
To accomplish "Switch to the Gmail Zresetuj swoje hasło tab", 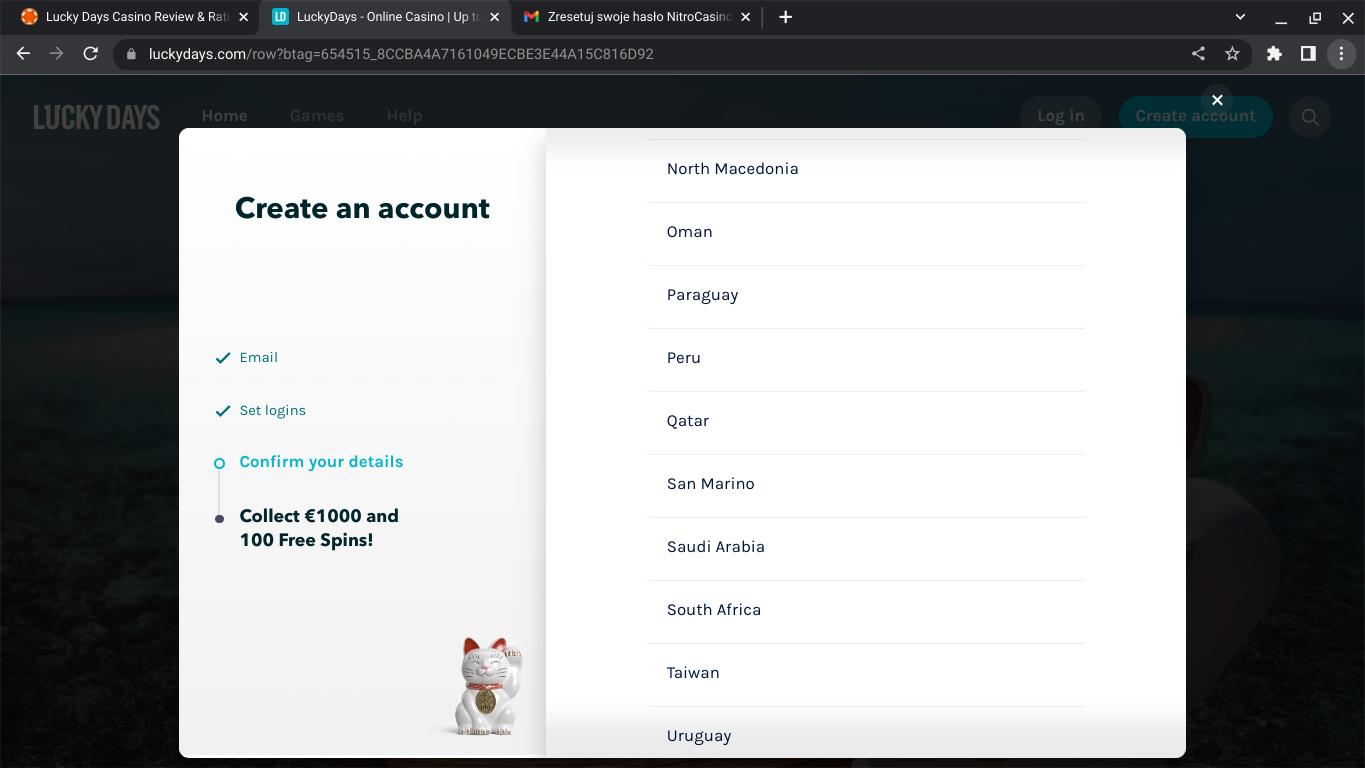I will coord(630,17).
